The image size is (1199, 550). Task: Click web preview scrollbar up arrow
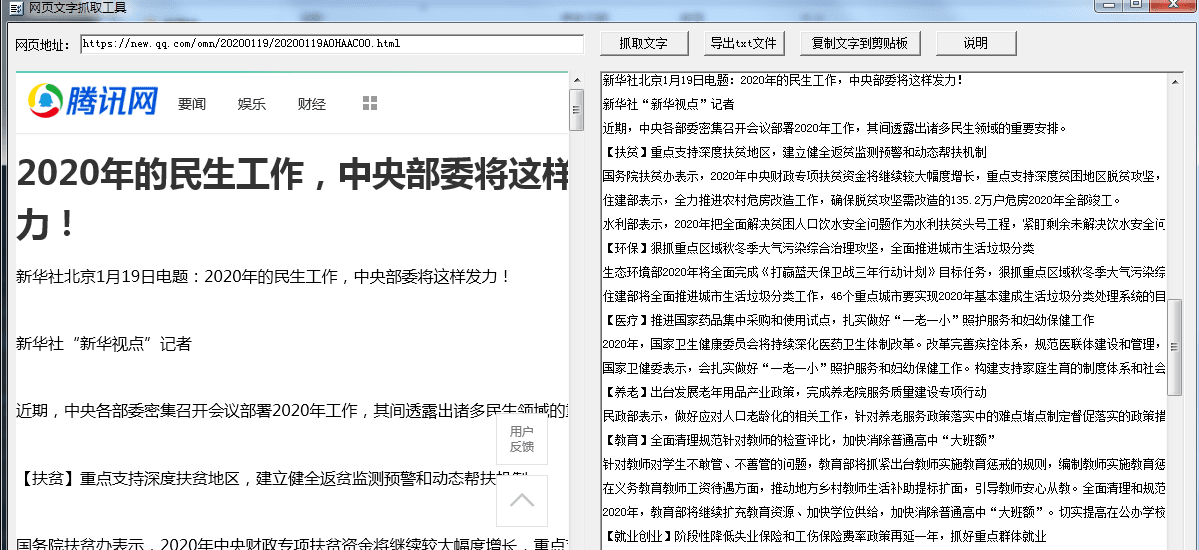point(576,80)
